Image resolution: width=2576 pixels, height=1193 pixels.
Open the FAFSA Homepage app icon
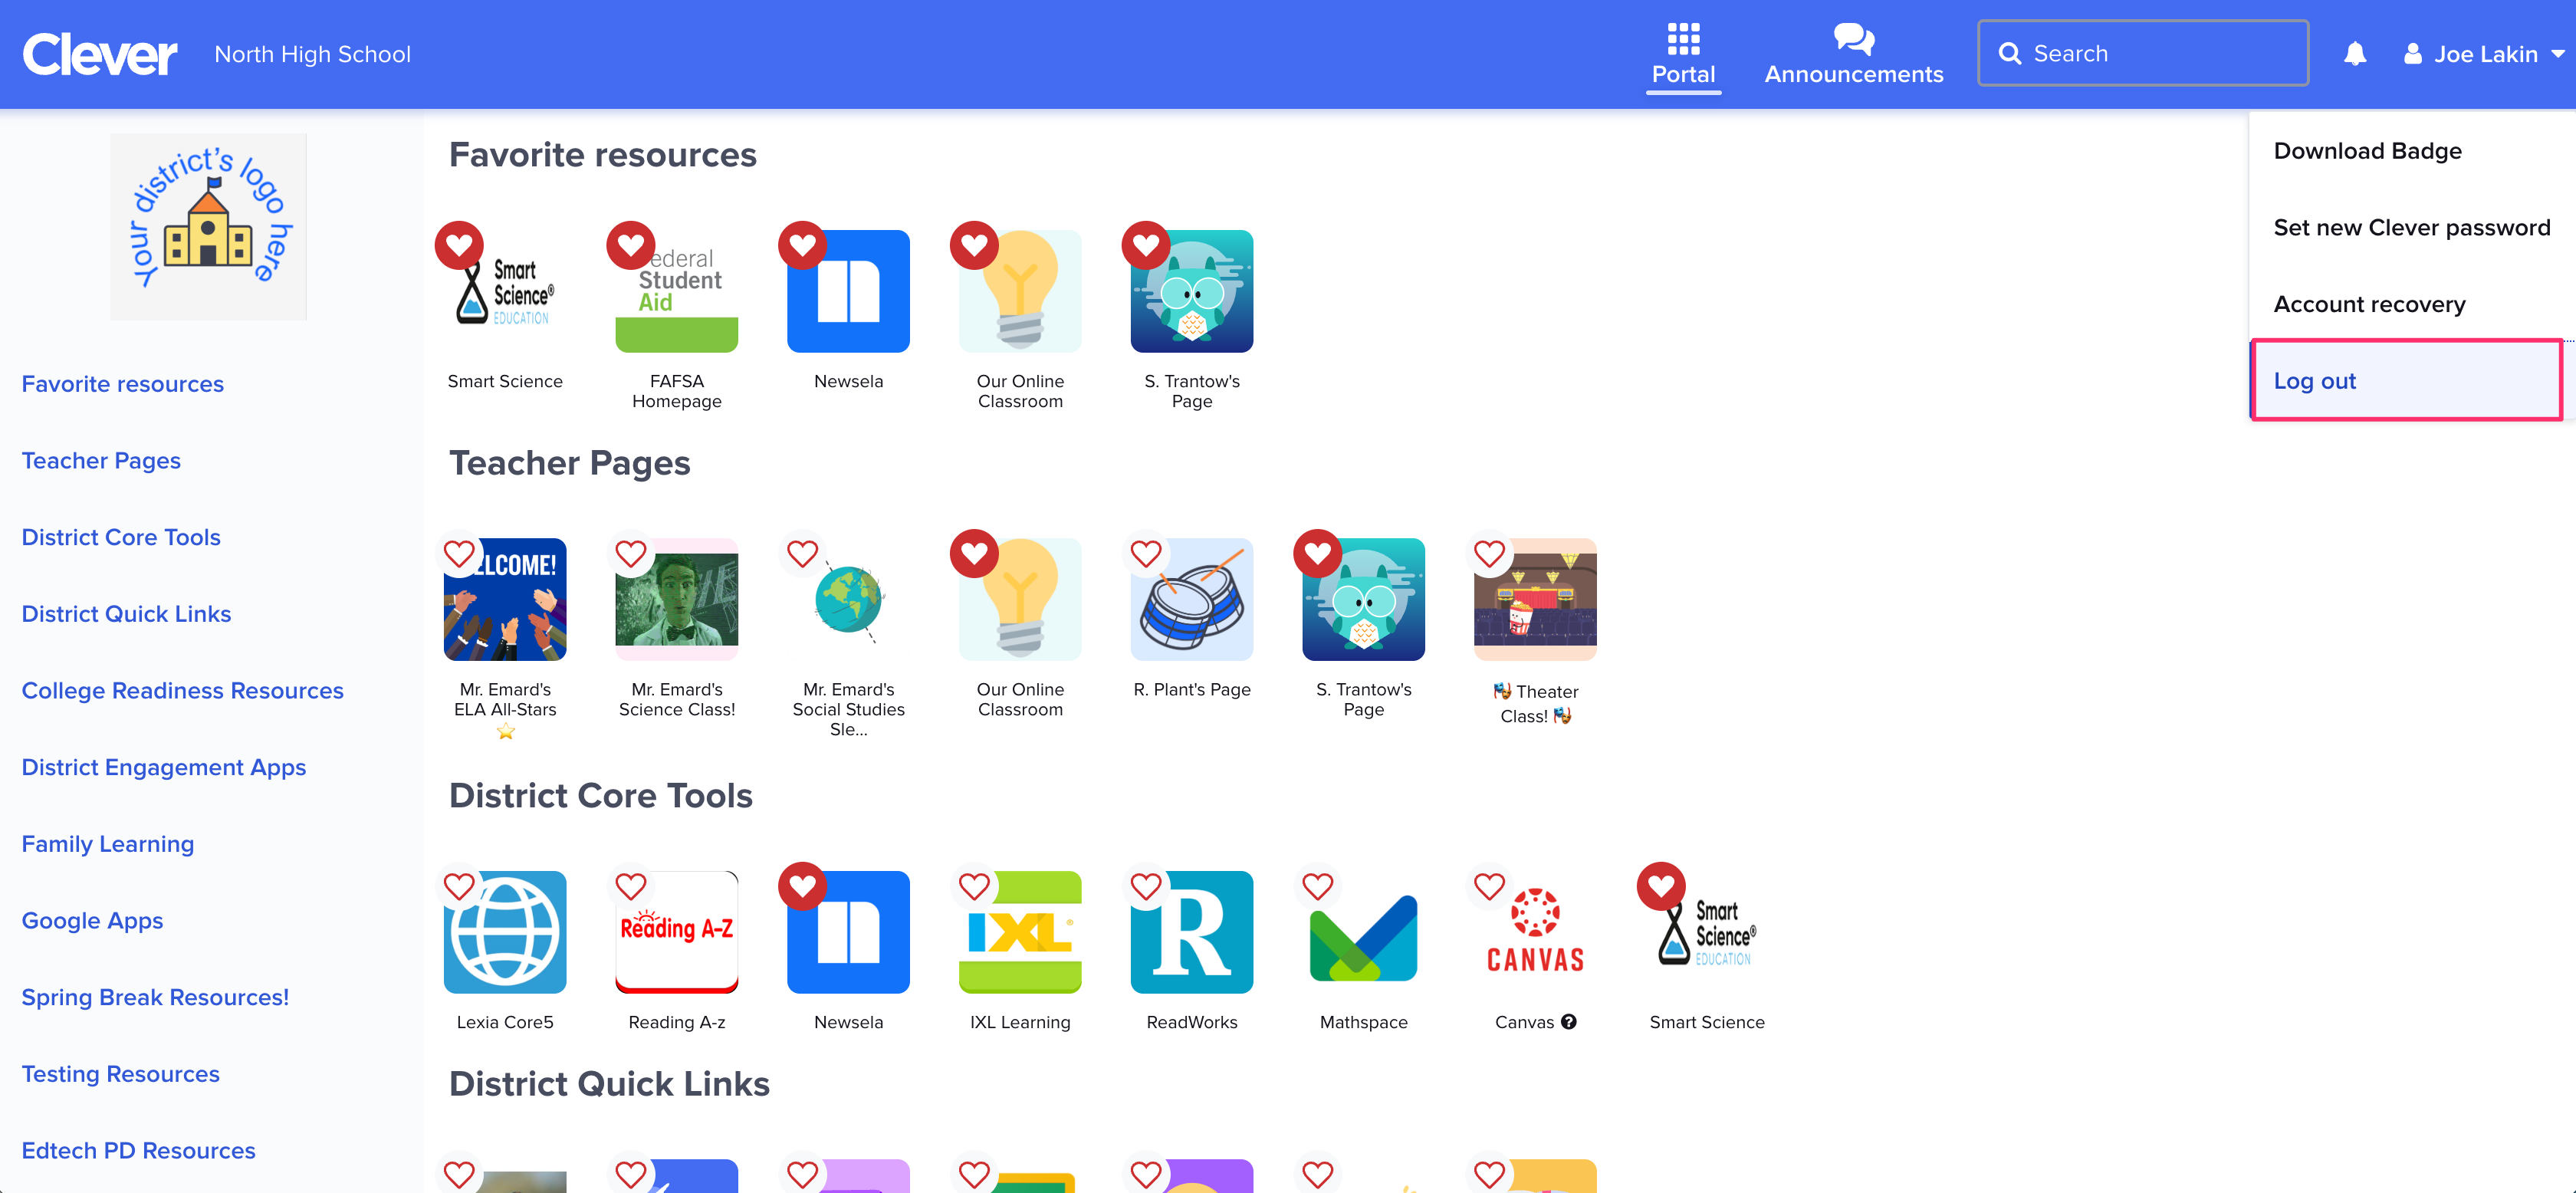tap(677, 291)
